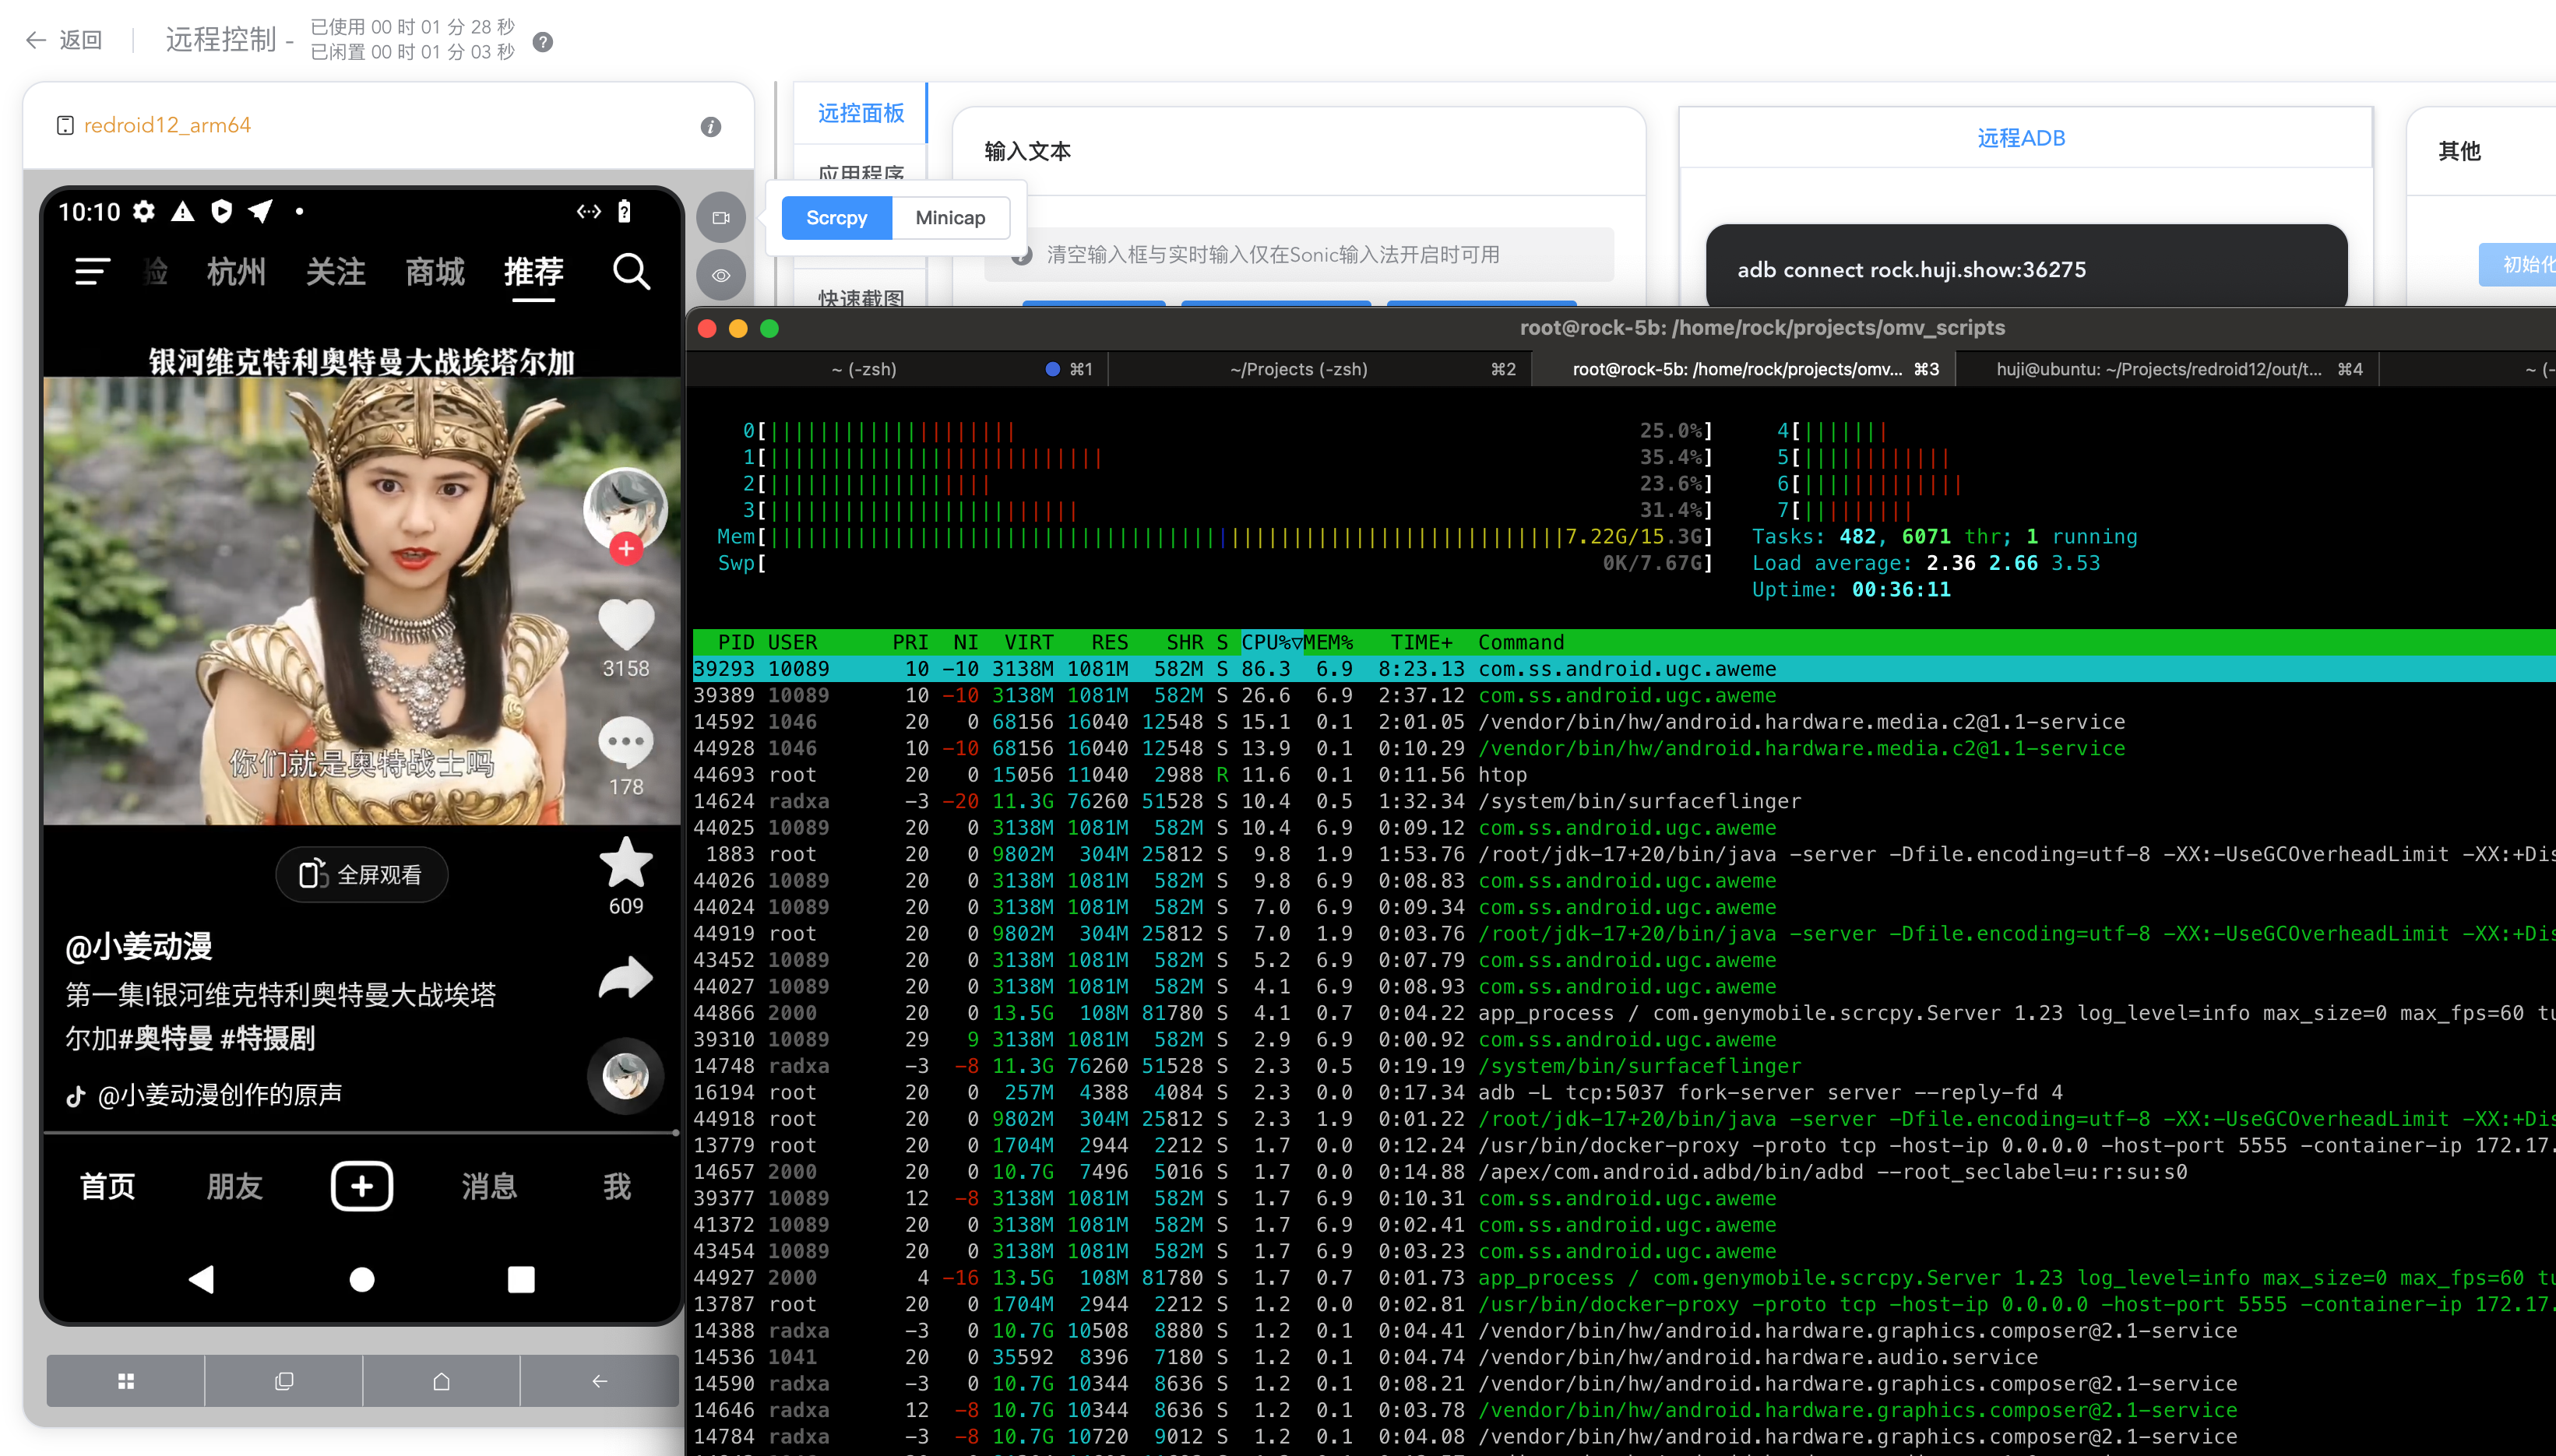The width and height of the screenshot is (2556, 1456).
Task: Select Scrcpy streaming mode
Action: (x=836, y=218)
